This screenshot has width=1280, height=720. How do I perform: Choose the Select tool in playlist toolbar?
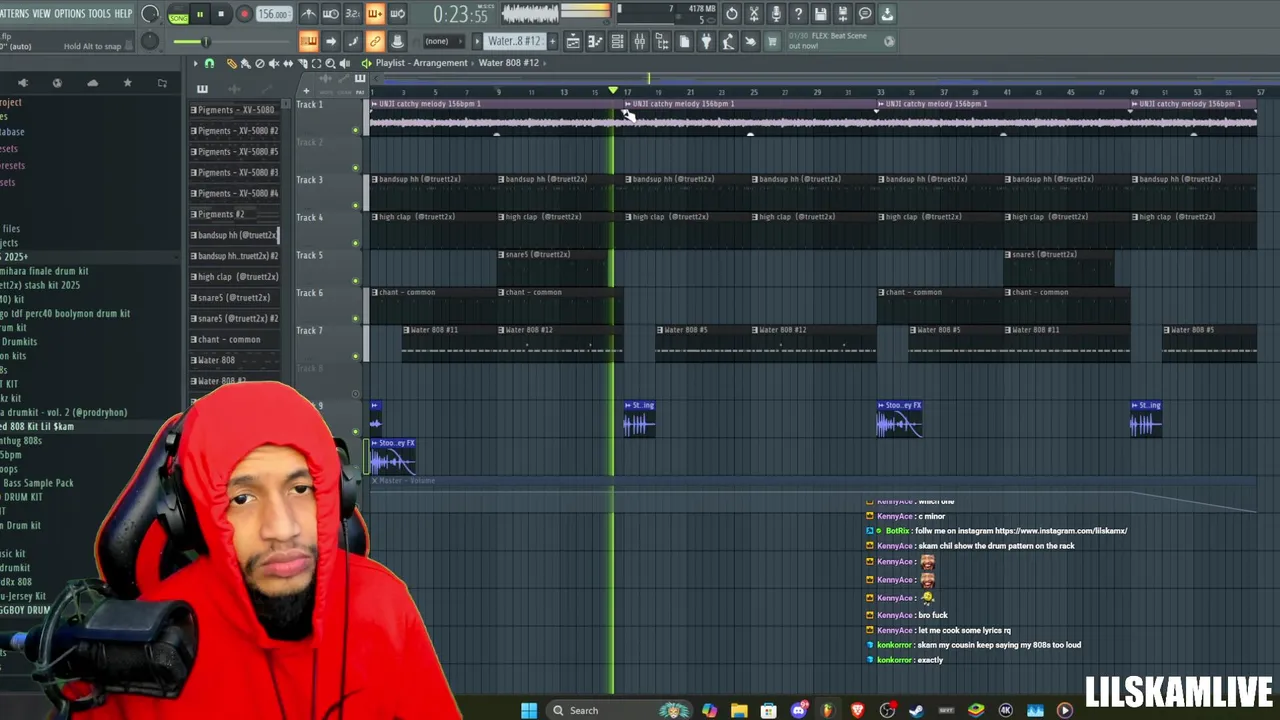pos(317,63)
